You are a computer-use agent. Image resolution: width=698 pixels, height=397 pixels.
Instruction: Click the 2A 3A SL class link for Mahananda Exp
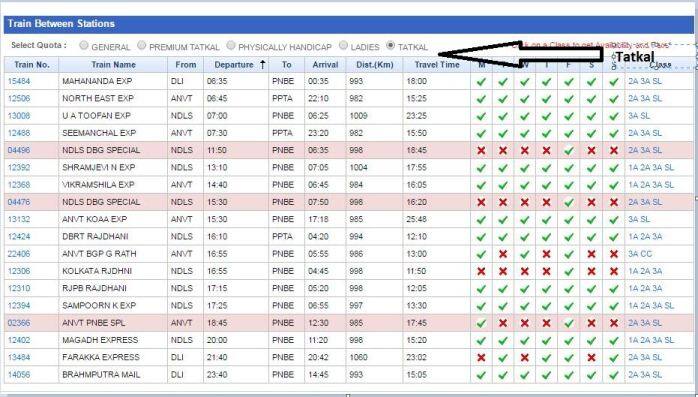click(645, 81)
